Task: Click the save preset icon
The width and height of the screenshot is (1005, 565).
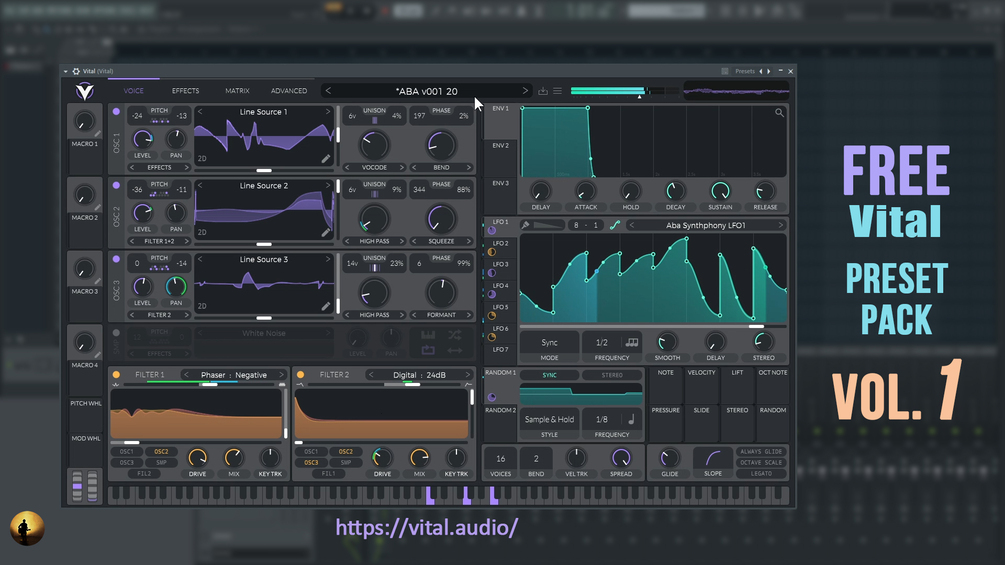Action: 543,91
